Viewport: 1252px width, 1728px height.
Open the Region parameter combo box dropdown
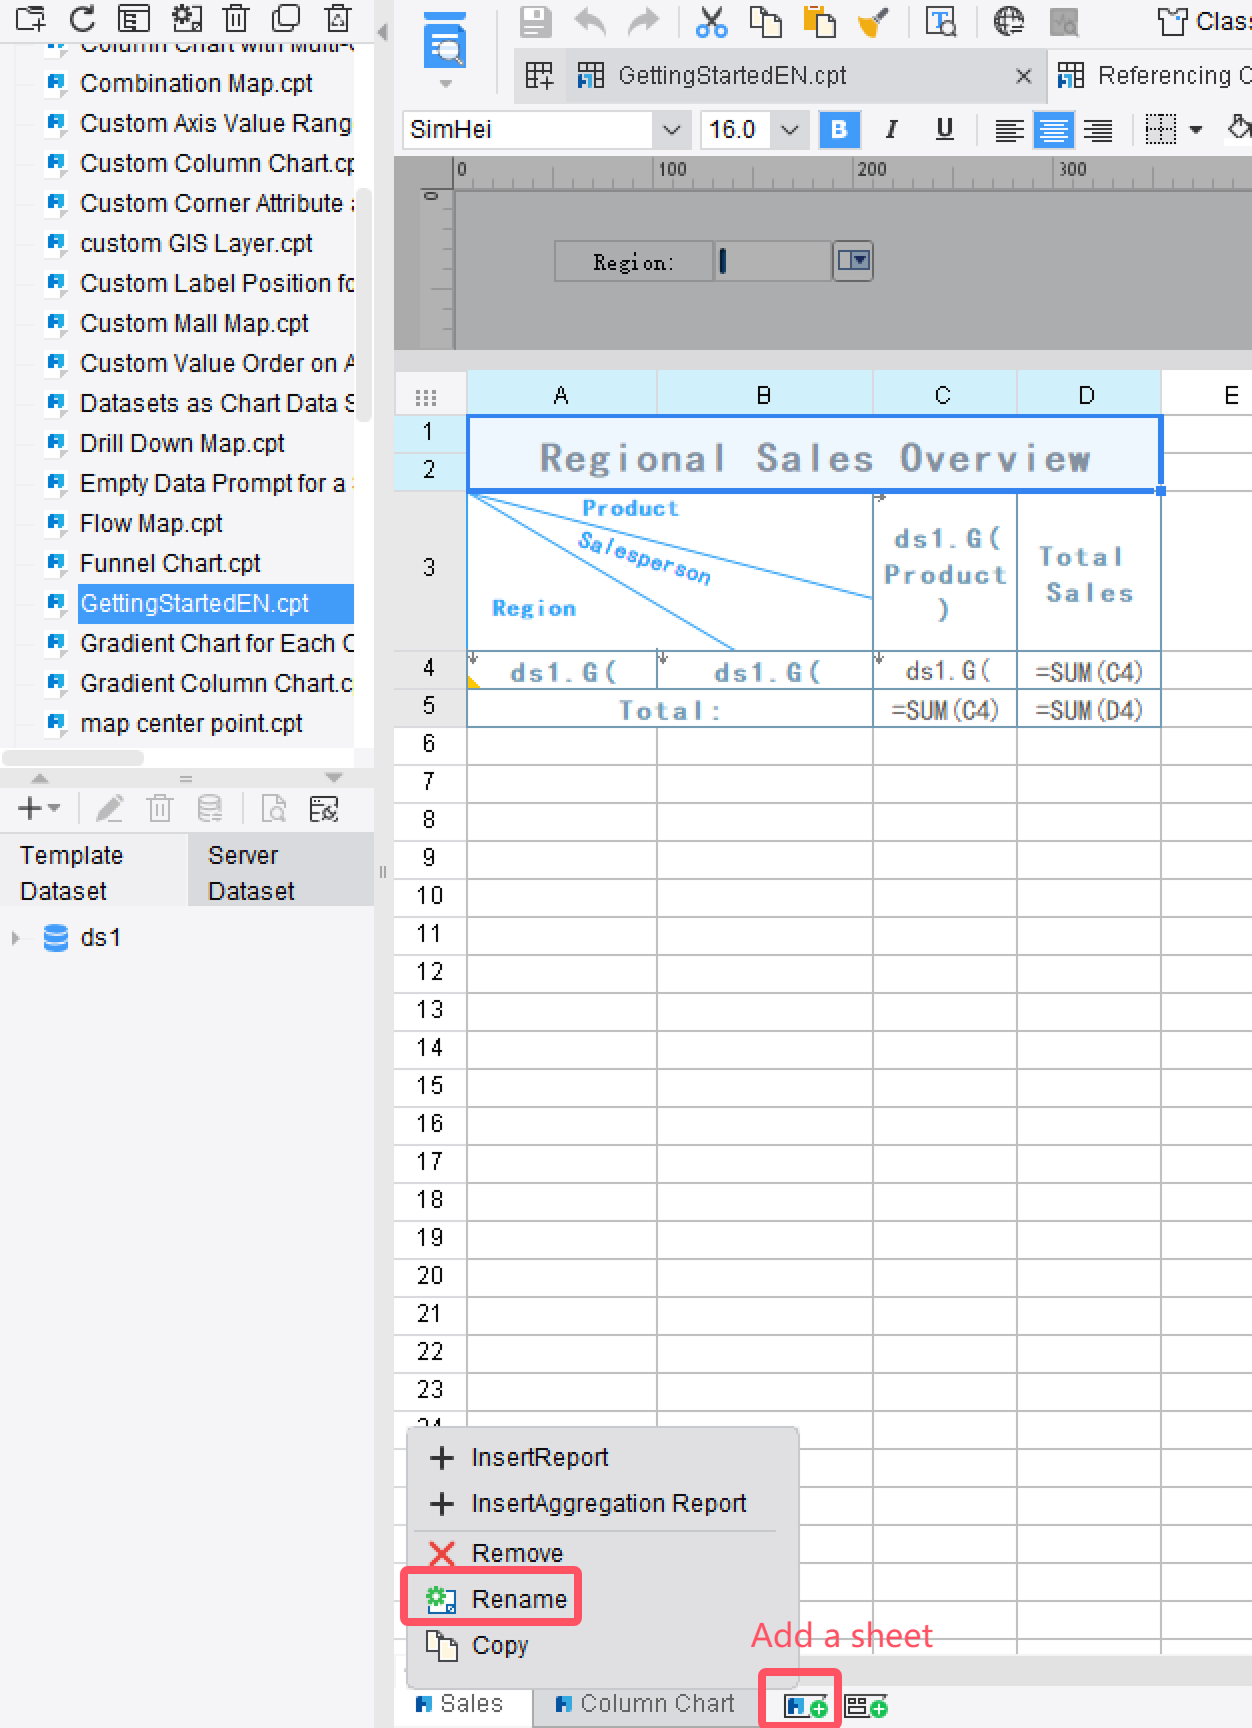point(853,261)
